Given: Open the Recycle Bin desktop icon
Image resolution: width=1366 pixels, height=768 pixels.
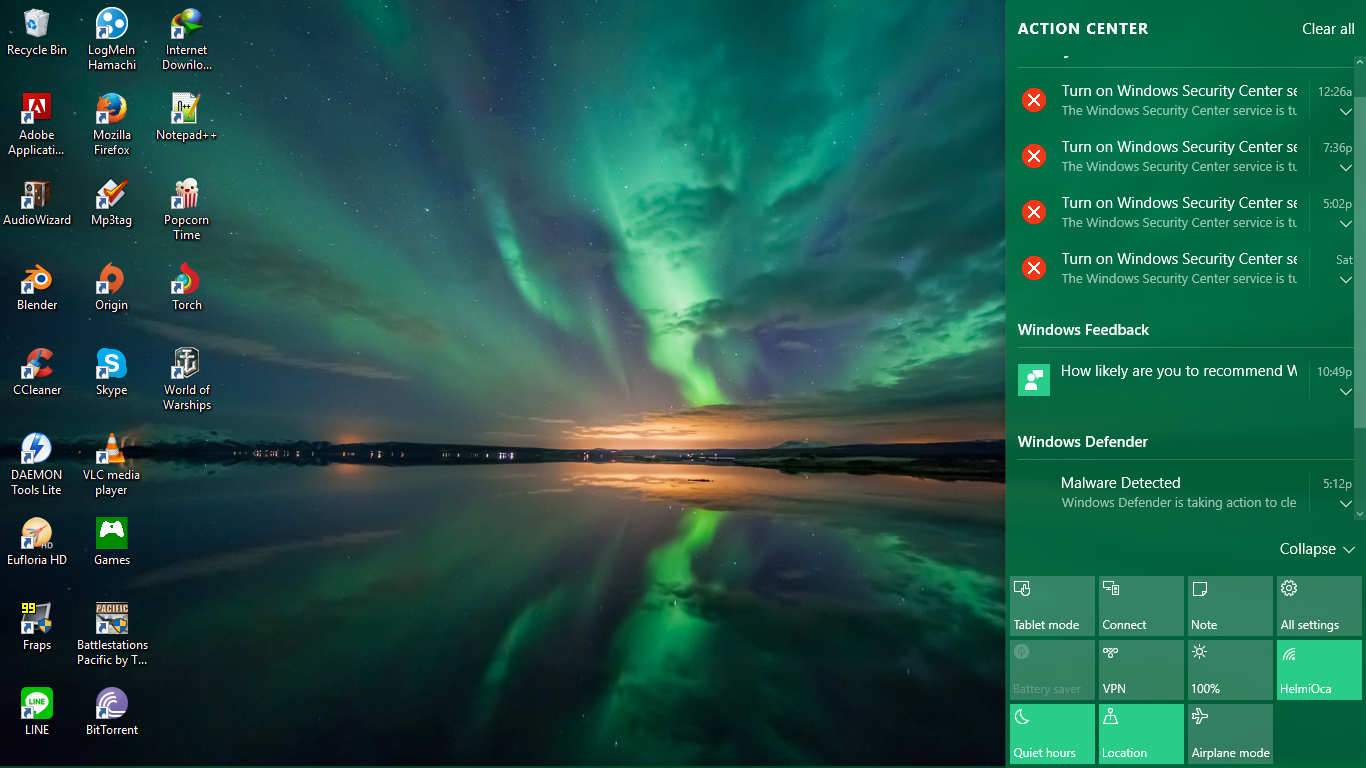Looking at the screenshot, I should coord(37,32).
